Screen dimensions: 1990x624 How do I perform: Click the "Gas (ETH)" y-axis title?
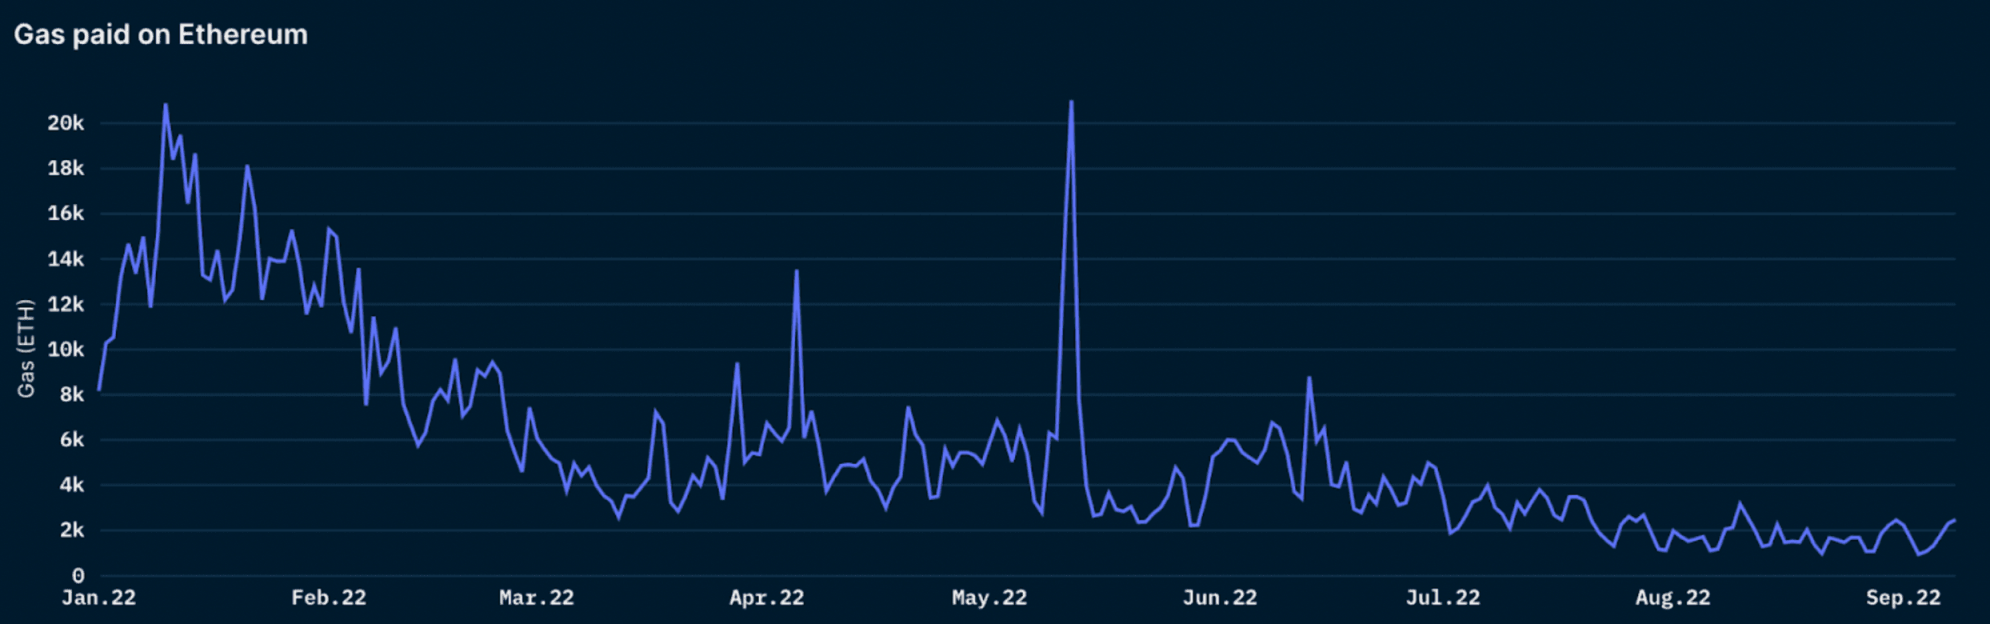[x=26, y=348]
